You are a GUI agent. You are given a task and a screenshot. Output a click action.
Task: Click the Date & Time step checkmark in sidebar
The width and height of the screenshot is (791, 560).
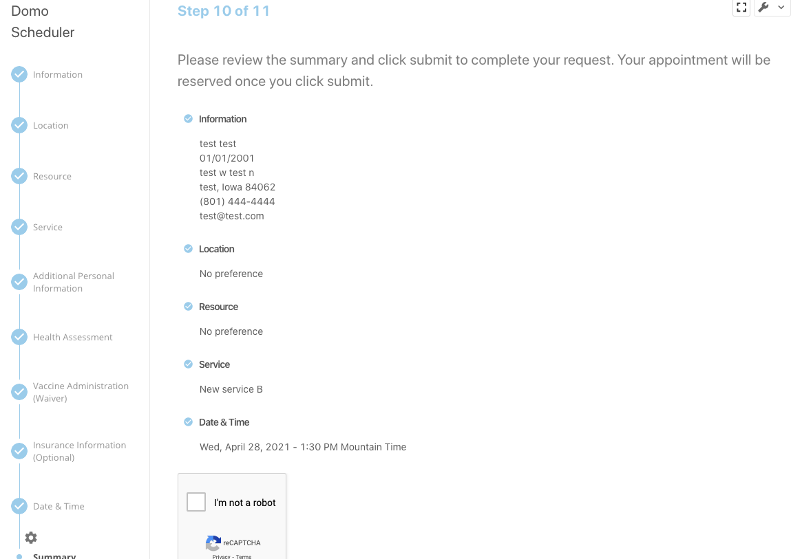(19, 506)
